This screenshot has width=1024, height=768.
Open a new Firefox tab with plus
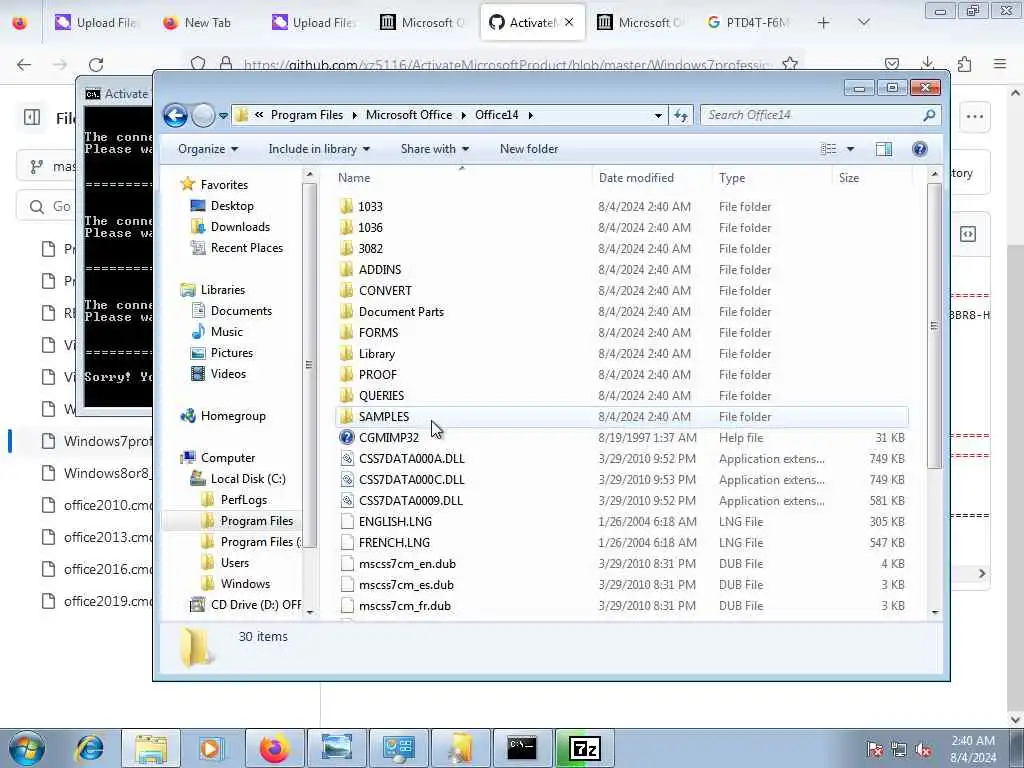point(824,23)
